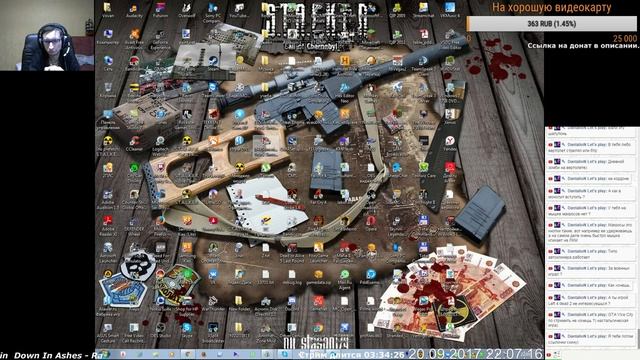
Task: Open the Skype desktop shortcut
Action: tap(187, 331)
